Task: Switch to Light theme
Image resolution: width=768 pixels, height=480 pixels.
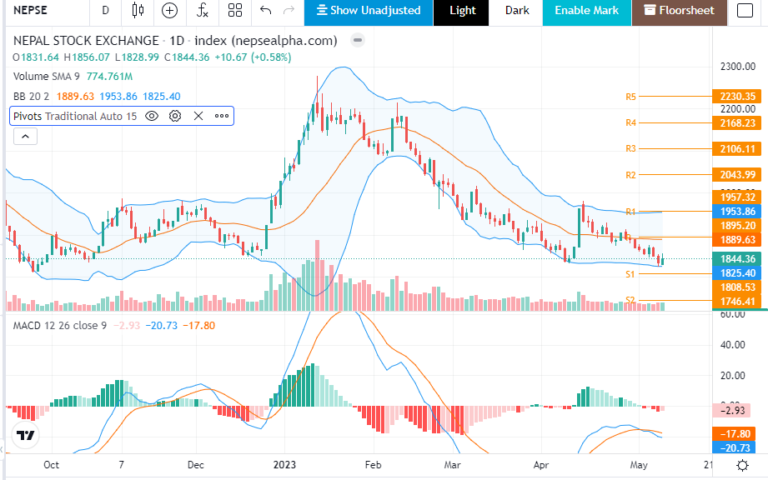Action: click(462, 11)
